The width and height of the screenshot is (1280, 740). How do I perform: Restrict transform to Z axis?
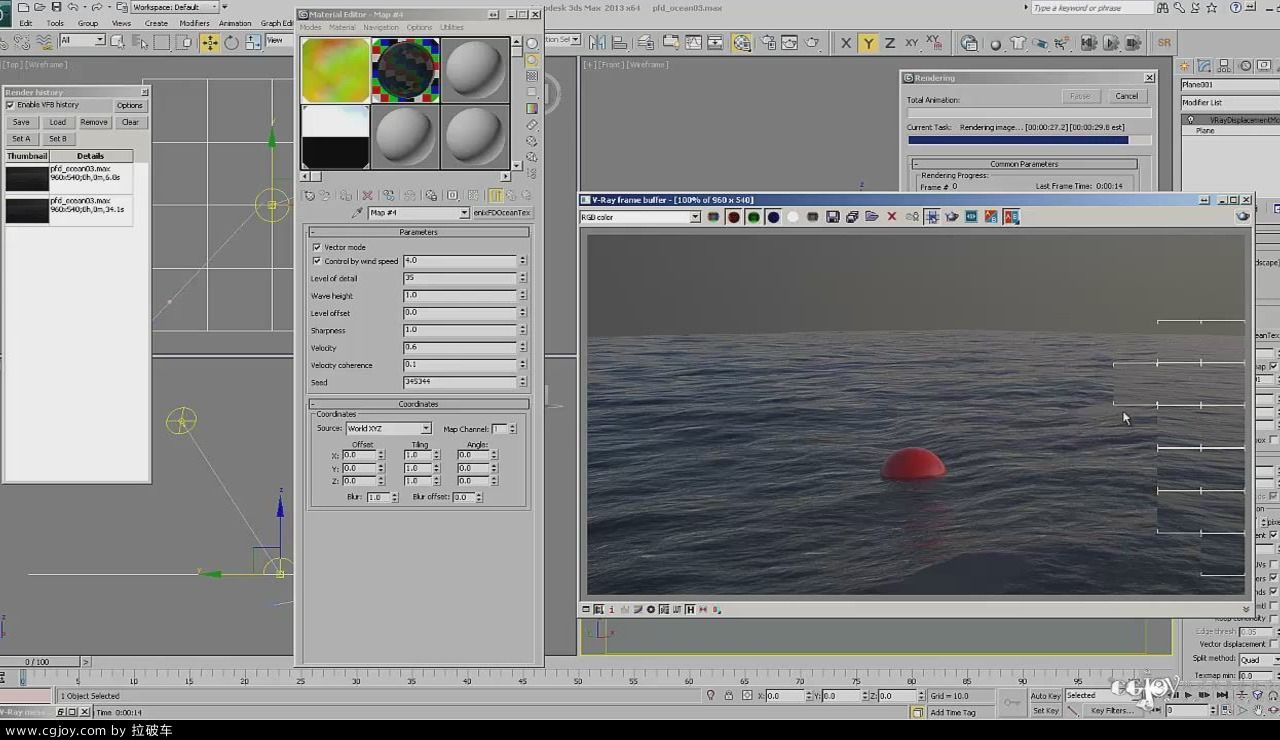coord(890,43)
